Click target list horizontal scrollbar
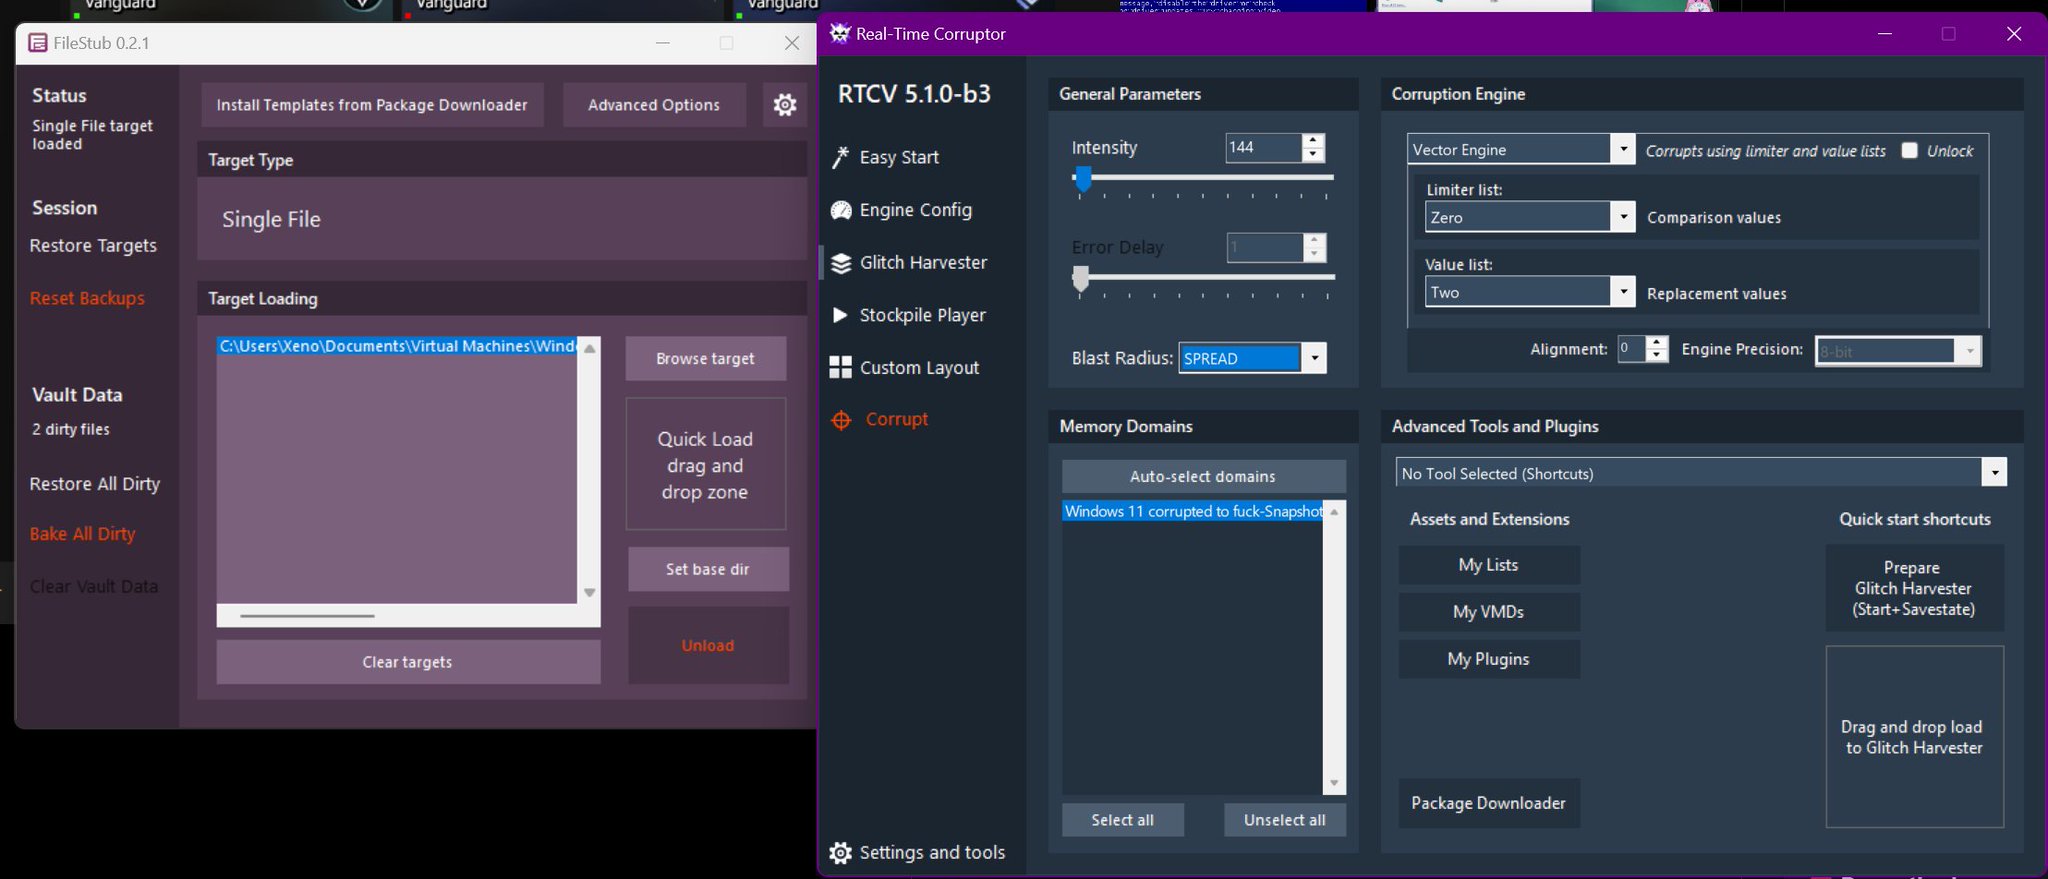 (x=308, y=616)
